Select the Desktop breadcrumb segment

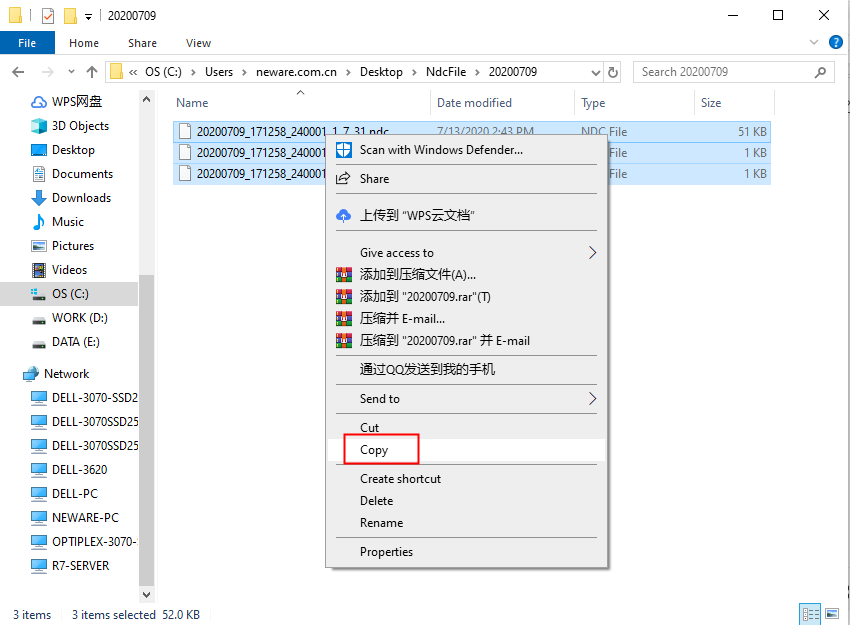tap(381, 72)
